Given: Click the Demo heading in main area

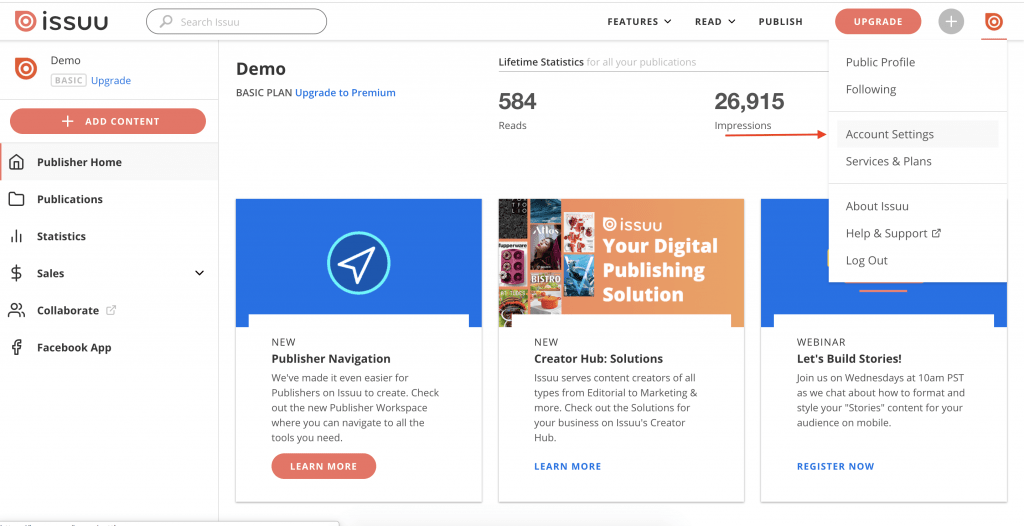Looking at the screenshot, I should point(261,69).
